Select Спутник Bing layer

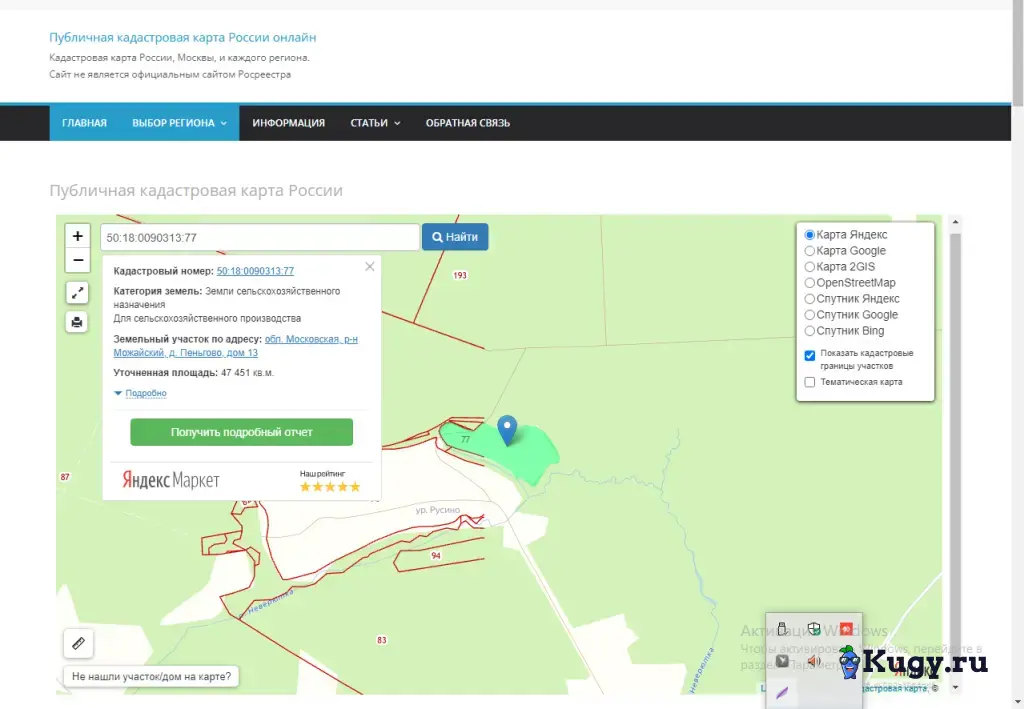(809, 330)
